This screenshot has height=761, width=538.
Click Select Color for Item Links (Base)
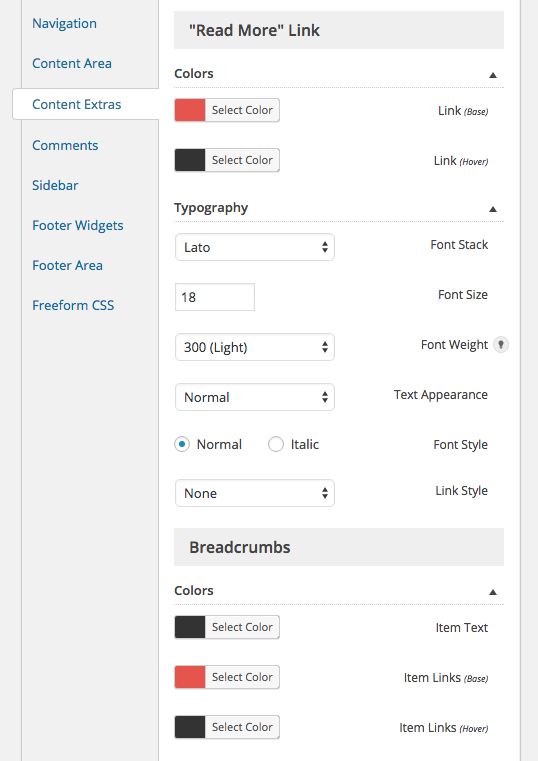(242, 677)
